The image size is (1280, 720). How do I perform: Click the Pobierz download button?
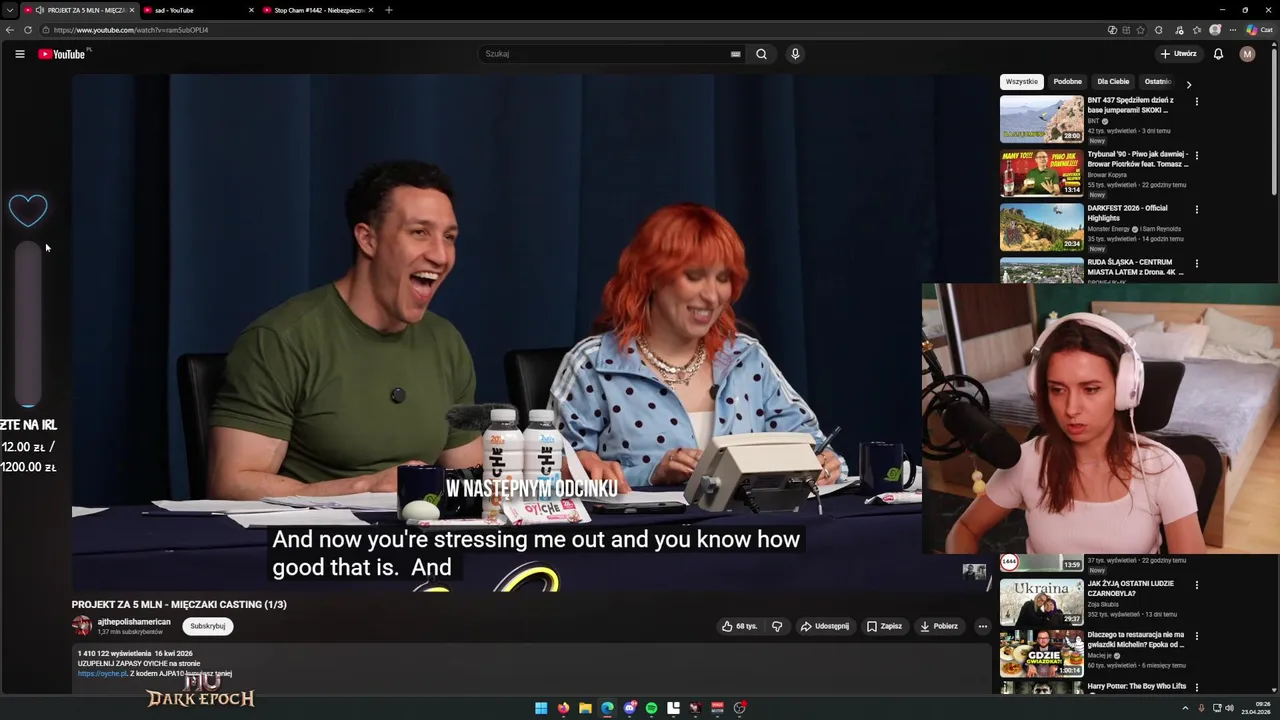click(939, 626)
